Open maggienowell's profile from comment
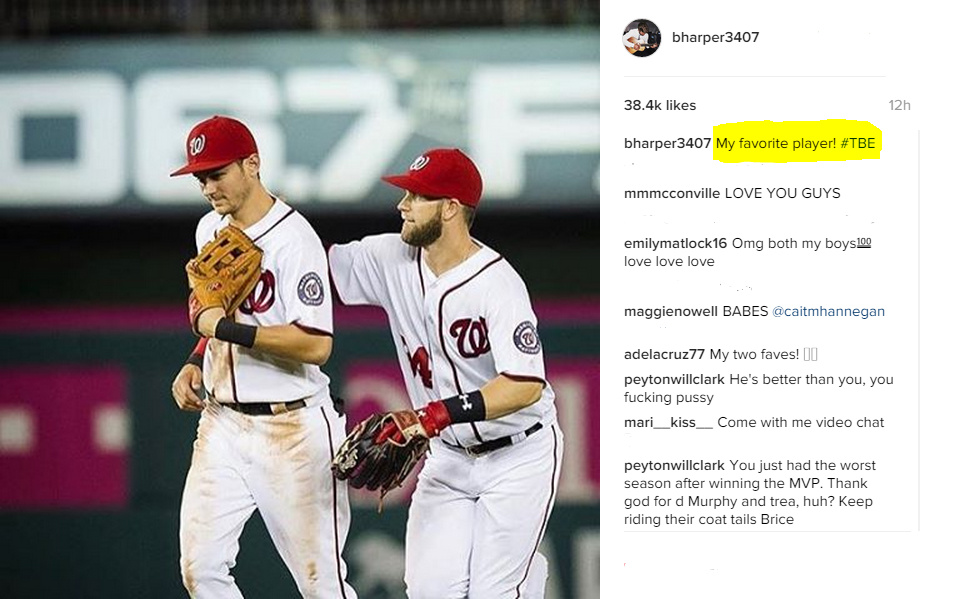The height and width of the screenshot is (599, 960). click(x=670, y=311)
